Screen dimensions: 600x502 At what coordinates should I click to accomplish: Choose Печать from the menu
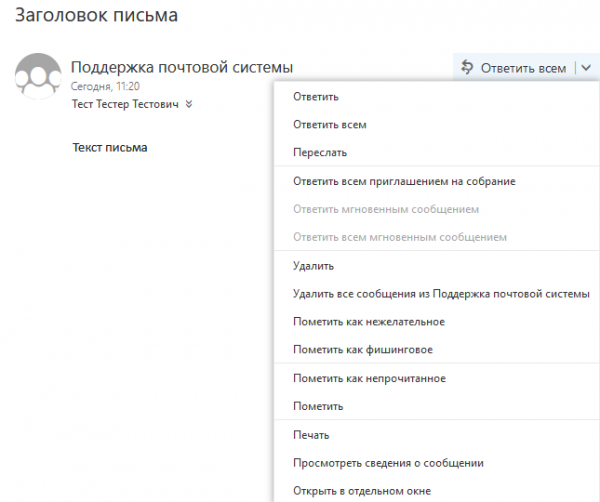coord(437,435)
